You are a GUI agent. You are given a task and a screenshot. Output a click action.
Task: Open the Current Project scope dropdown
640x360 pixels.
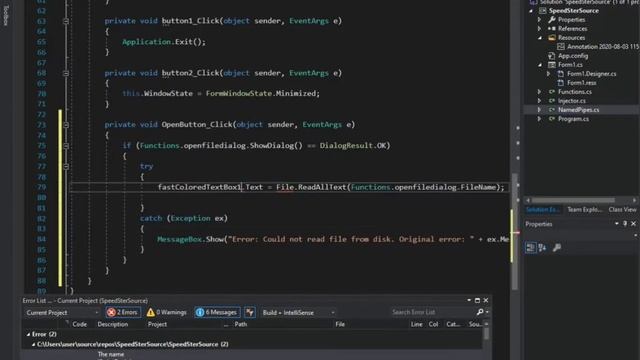tap(62, 313)
